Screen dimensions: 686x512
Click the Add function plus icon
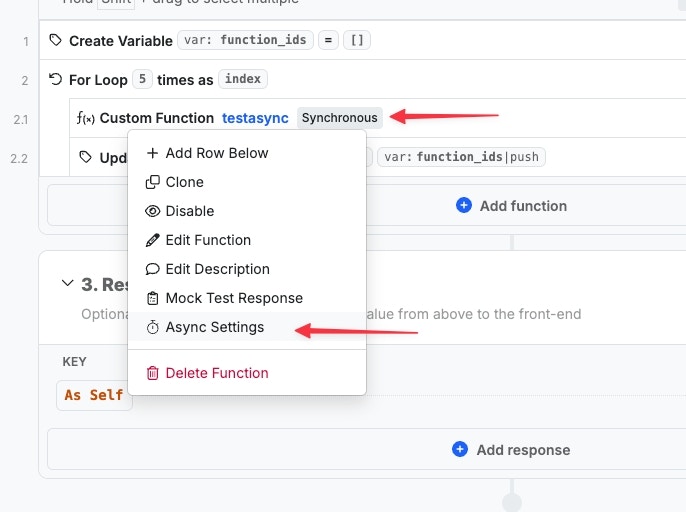pos(464,205)
